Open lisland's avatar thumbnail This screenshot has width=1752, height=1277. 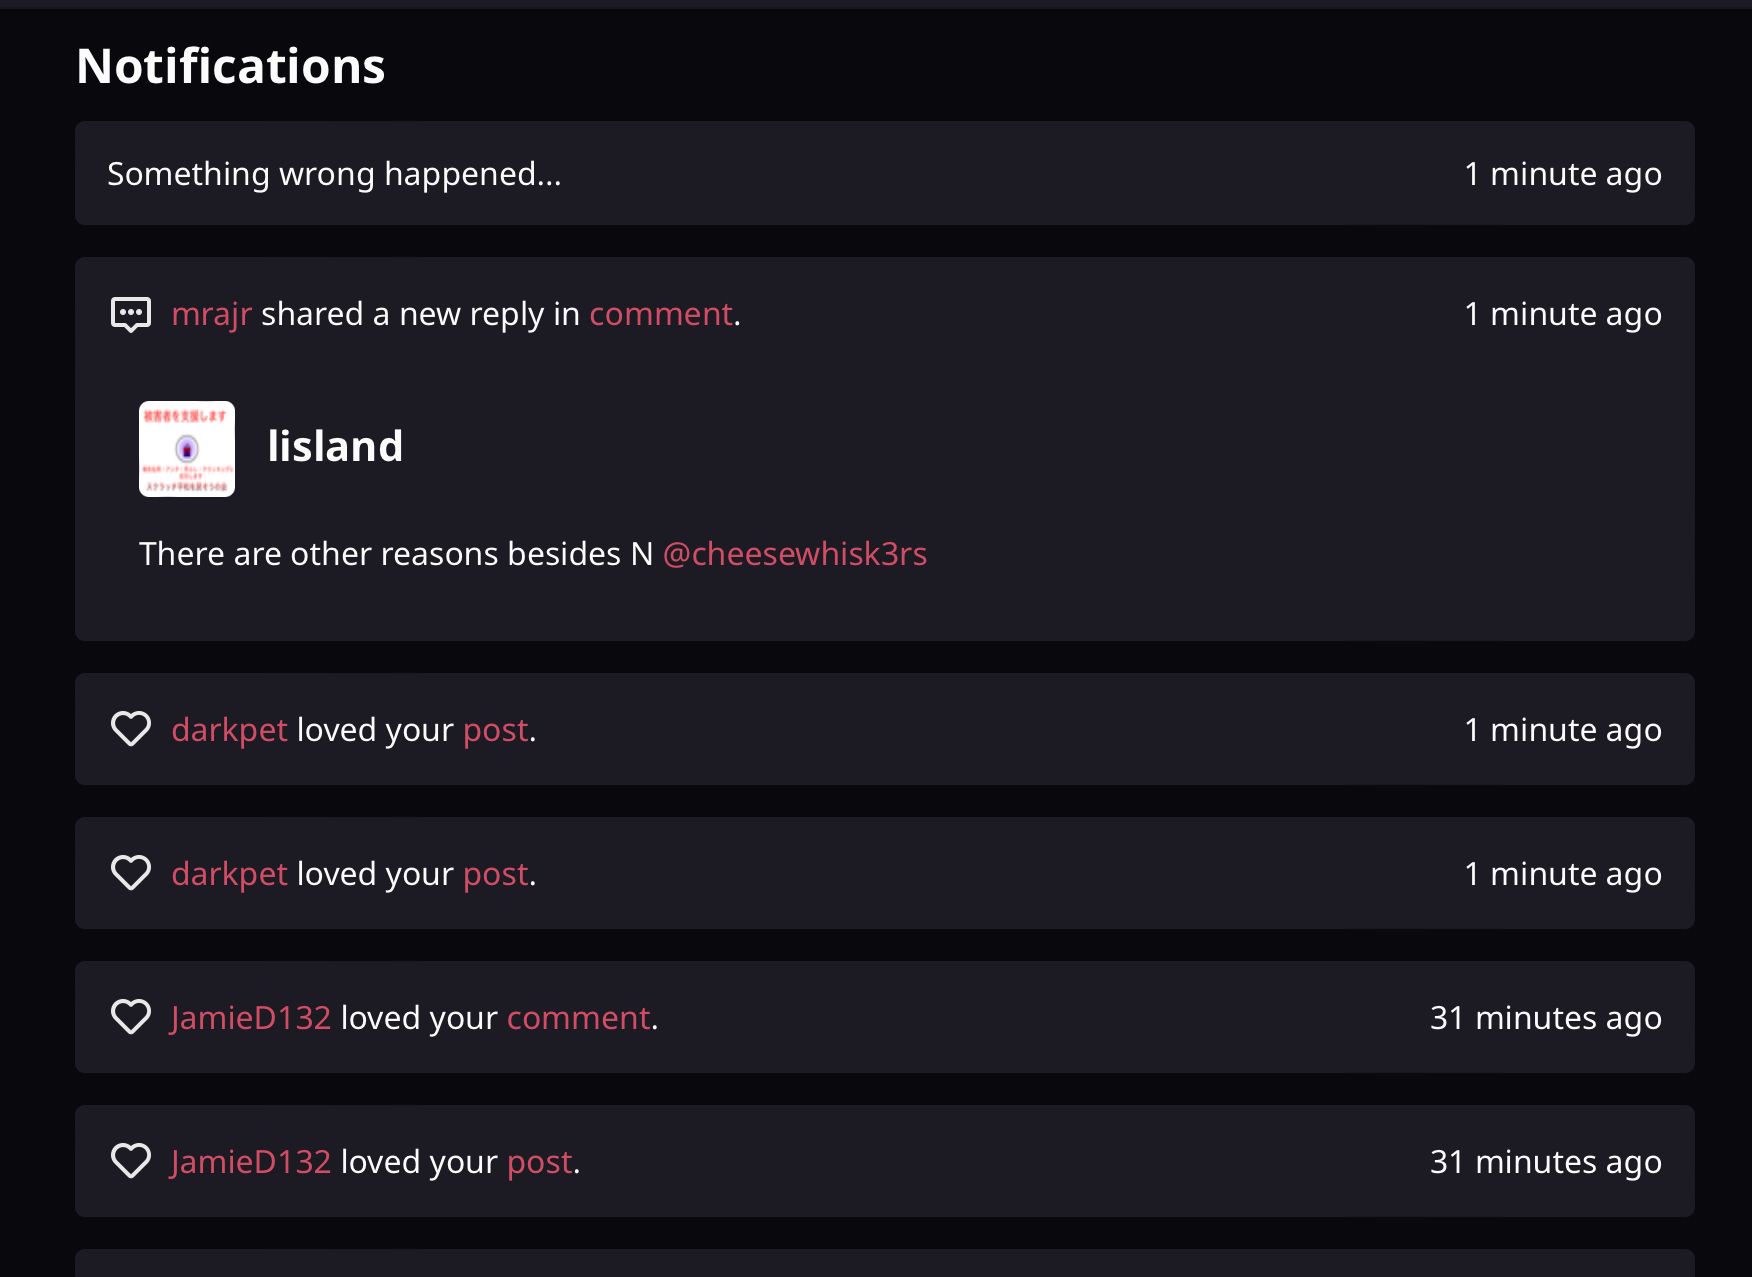pyautogui.click(x=187, y=449)
